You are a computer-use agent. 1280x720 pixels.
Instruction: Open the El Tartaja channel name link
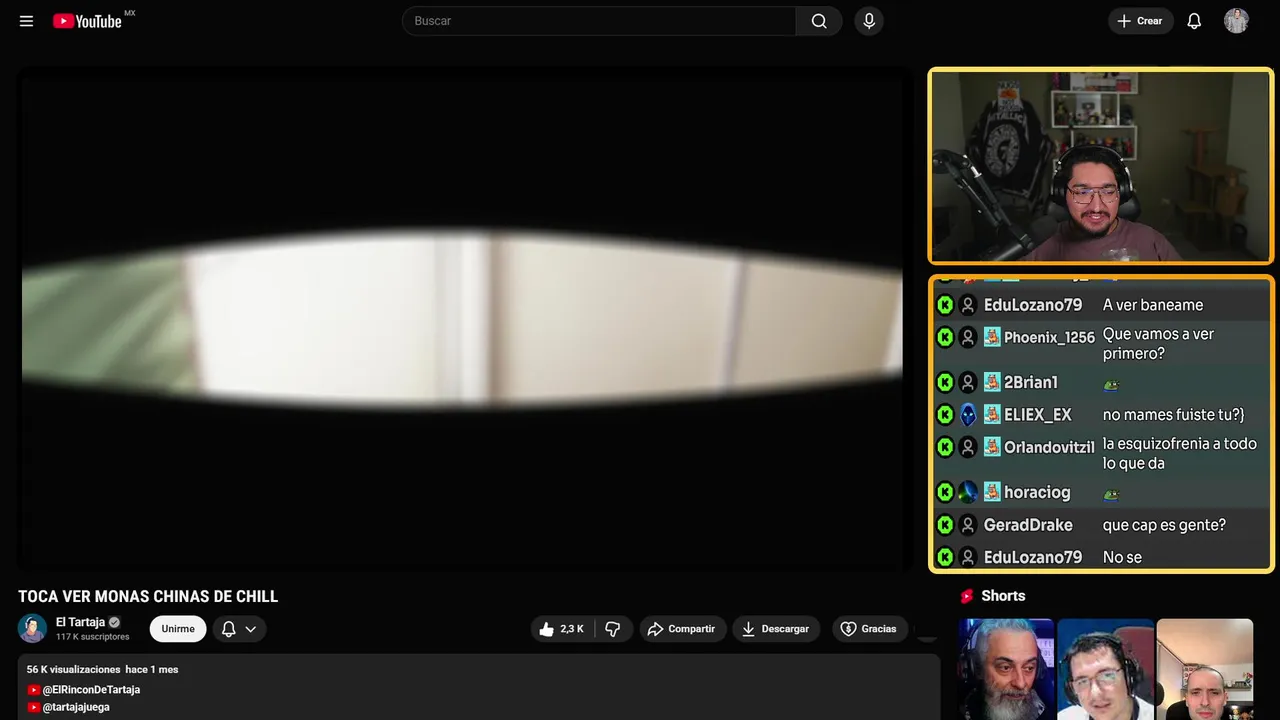click(80, 622)
